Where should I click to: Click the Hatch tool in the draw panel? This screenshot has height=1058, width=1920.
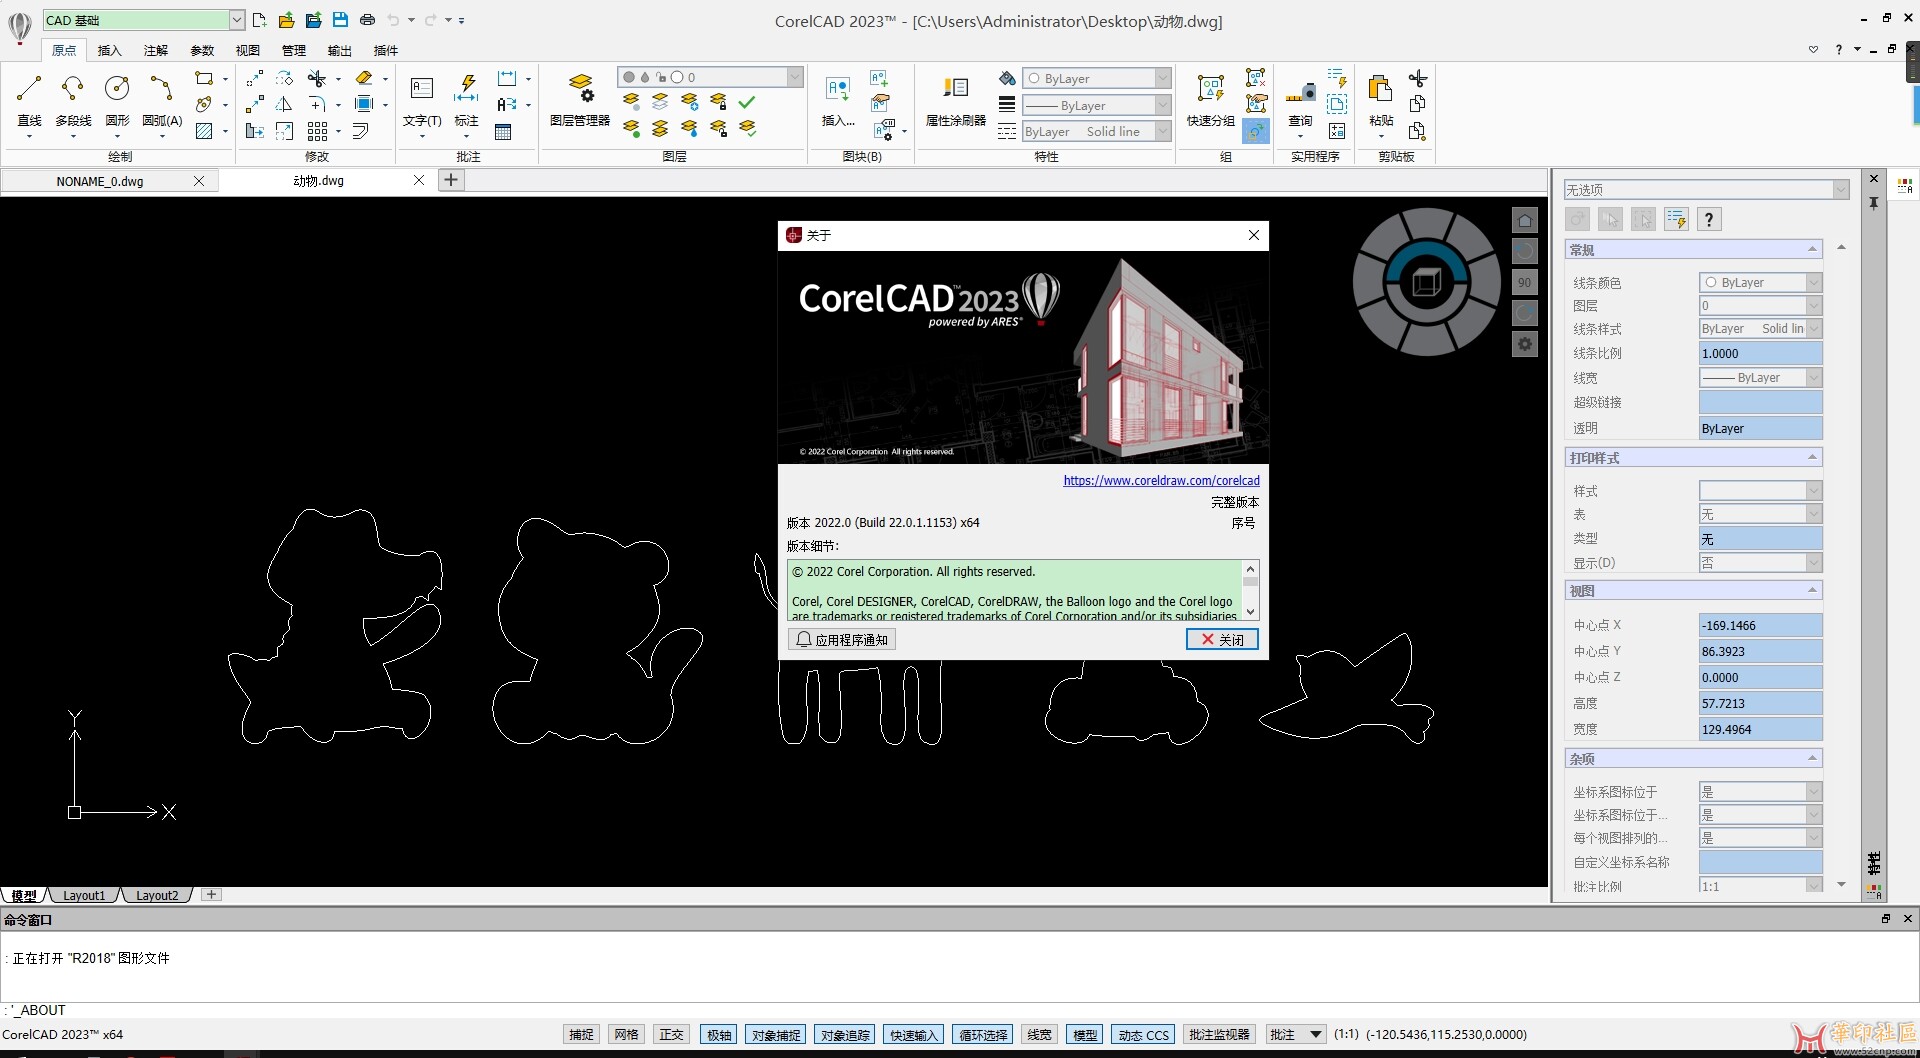coord(204,131)
